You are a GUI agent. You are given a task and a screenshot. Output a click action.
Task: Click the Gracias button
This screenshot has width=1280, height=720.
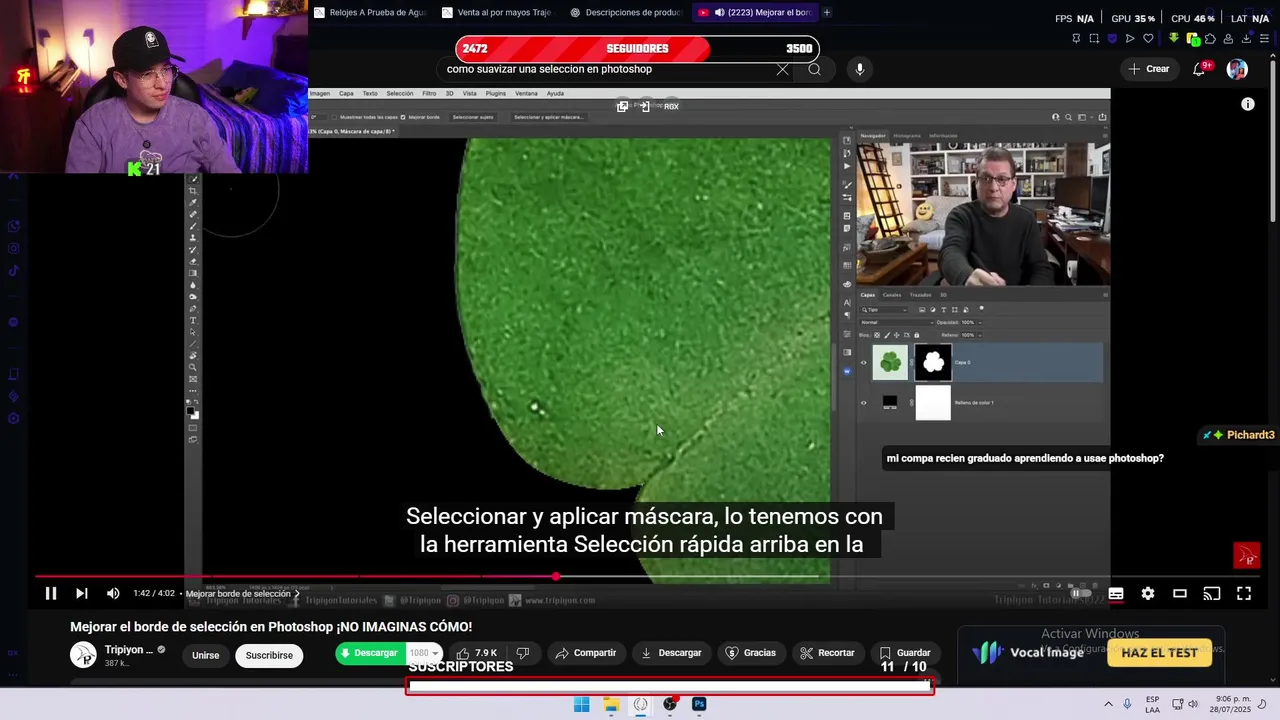tap(750, 653)
